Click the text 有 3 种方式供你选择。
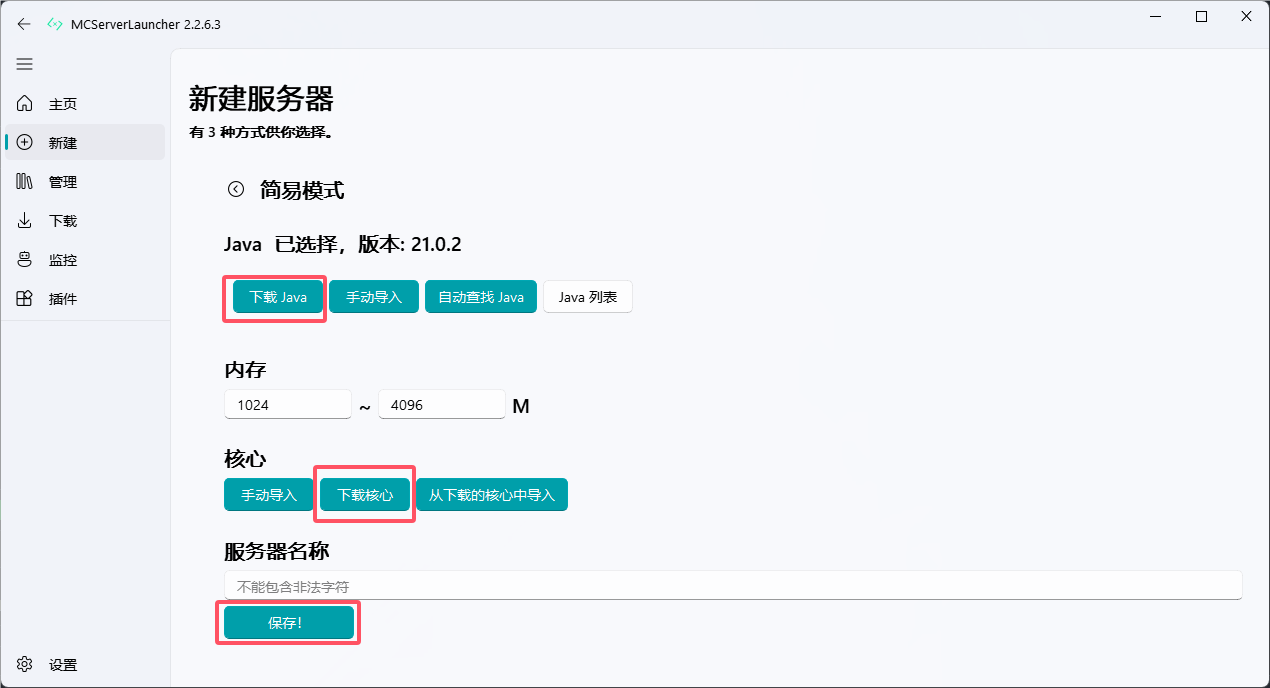Screen dimensions: 1270x688 (260, 132)
